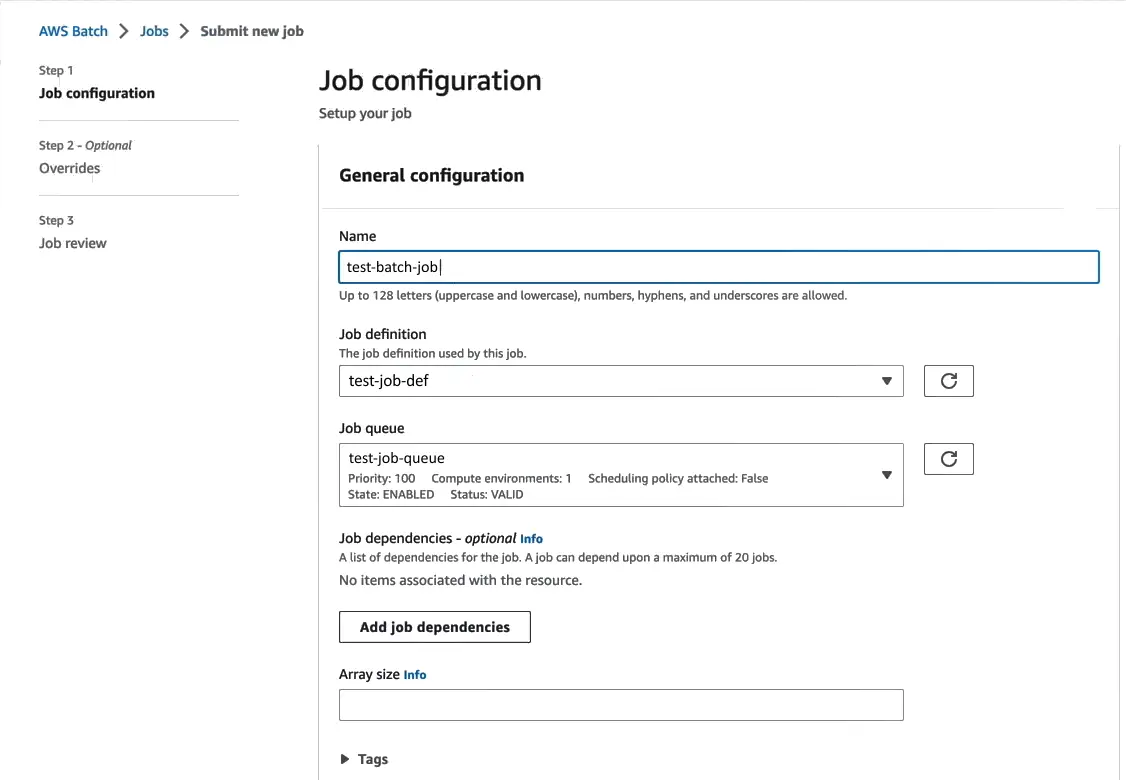1126x780 pixels.
Task: Open the Jobs breadcrumb link
Action: (x=154, y=30)
